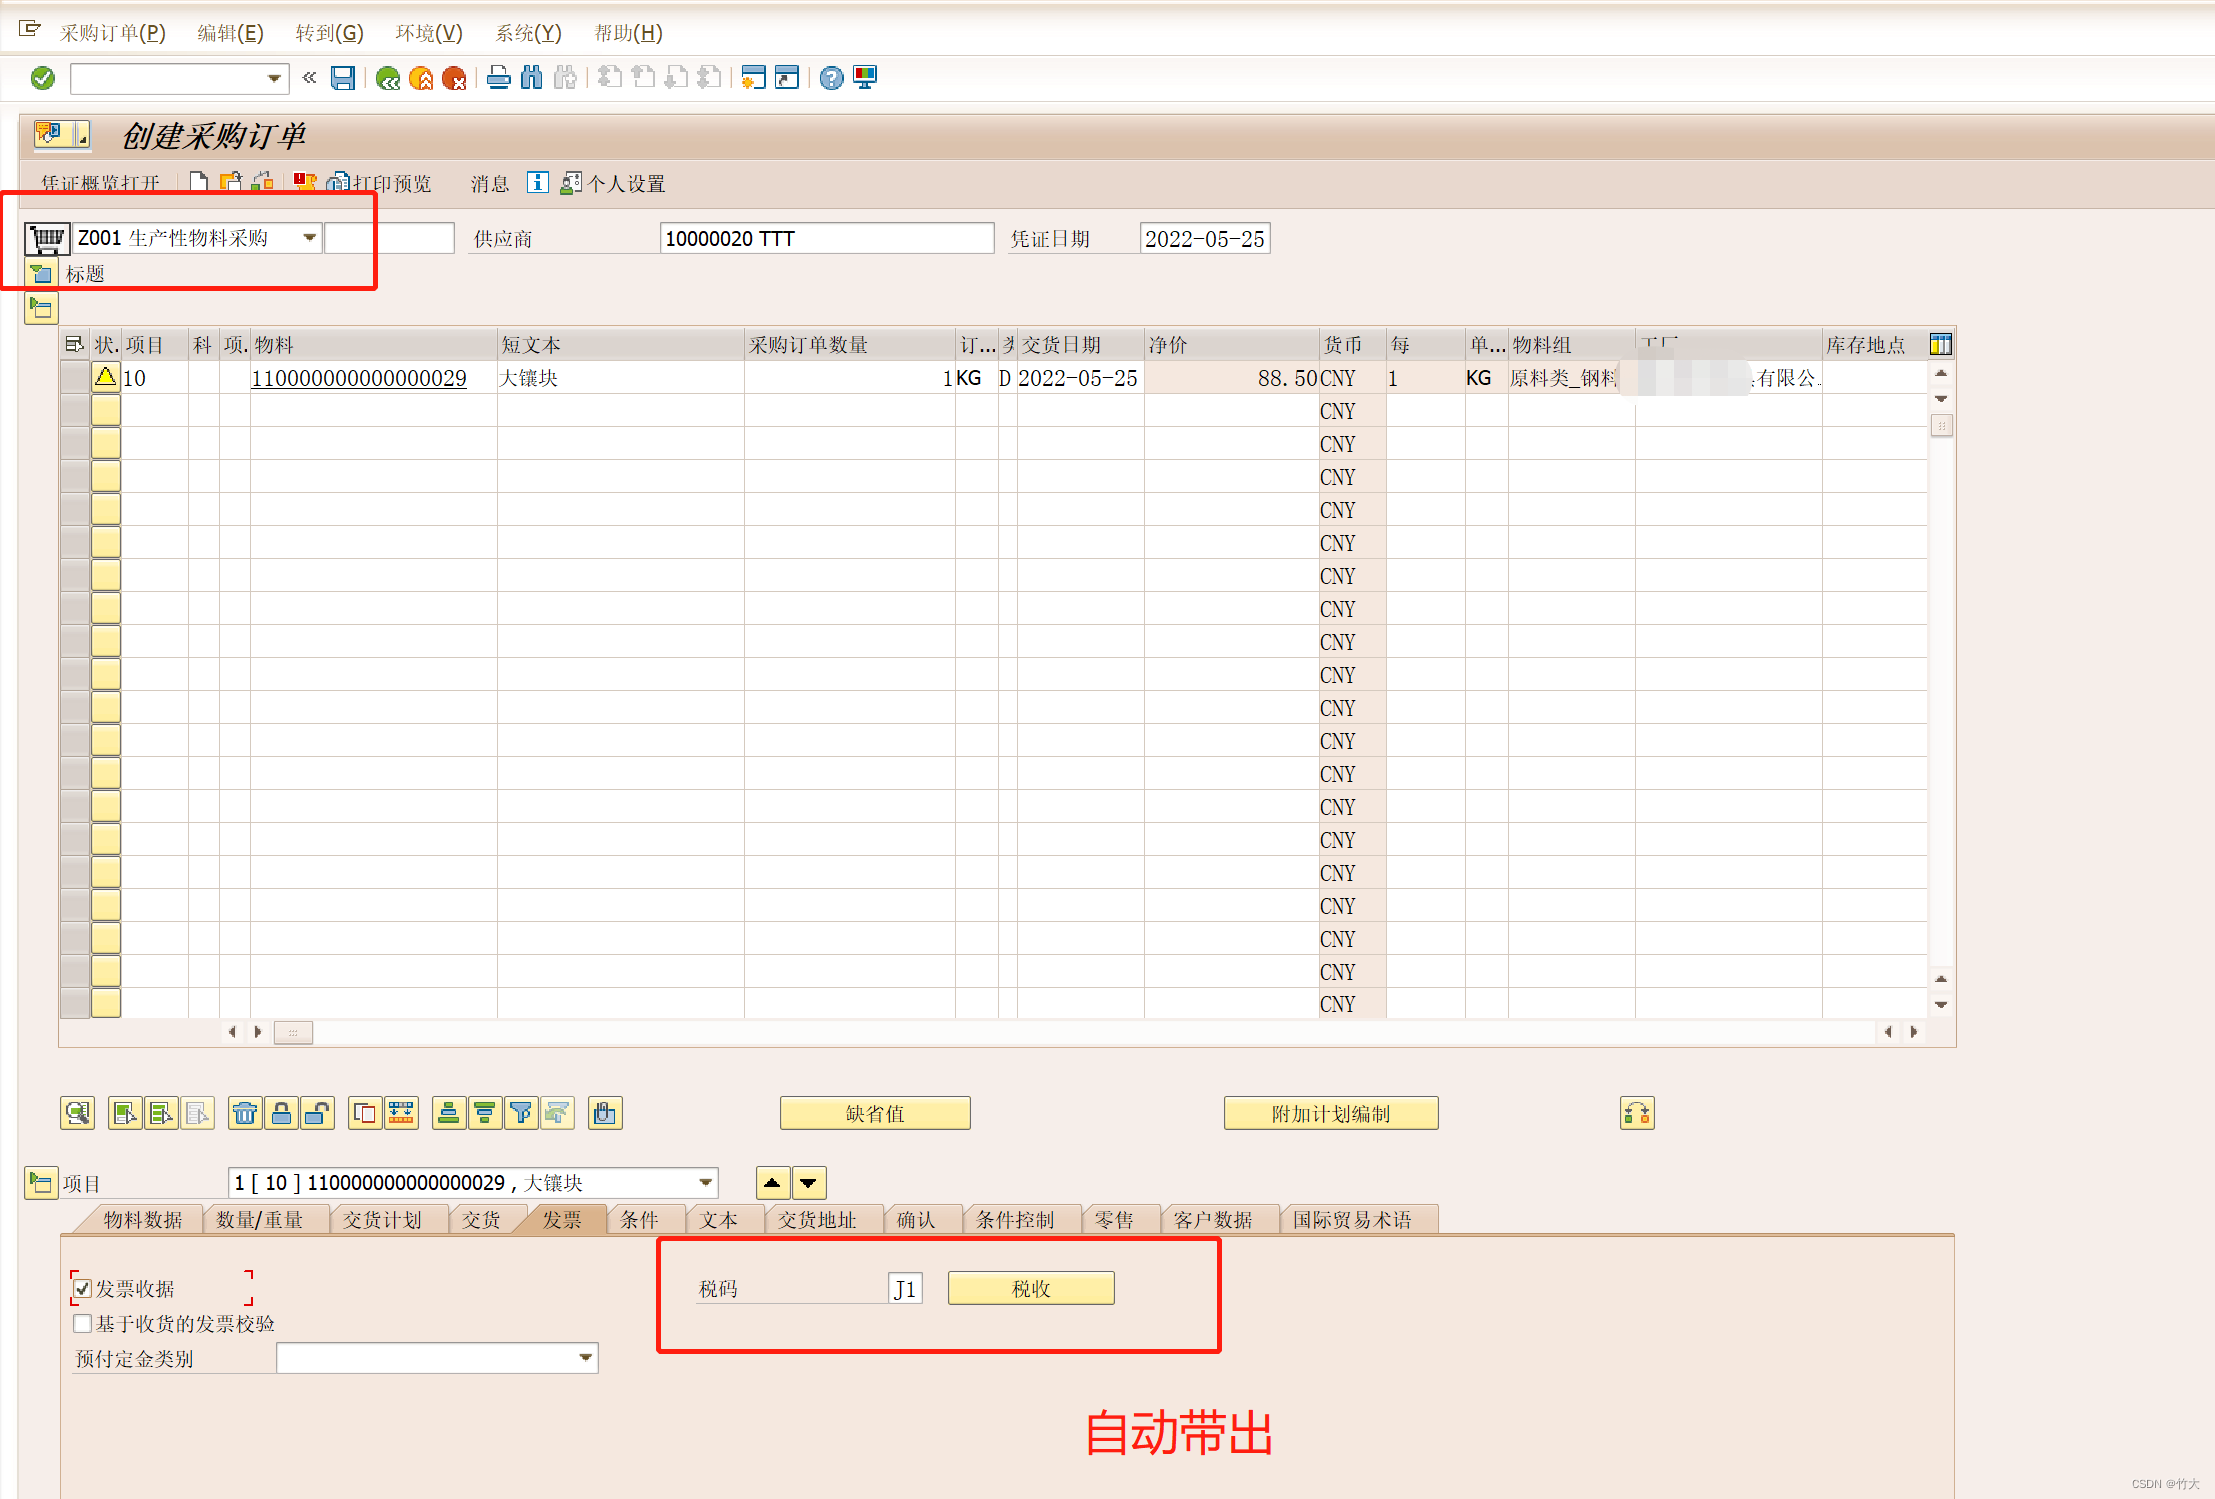The width and height of the screenshot is (2215, 1499).
Task: Open the Z001 order type dropdown
Action: pyautogui.click(x=310, y=237)
